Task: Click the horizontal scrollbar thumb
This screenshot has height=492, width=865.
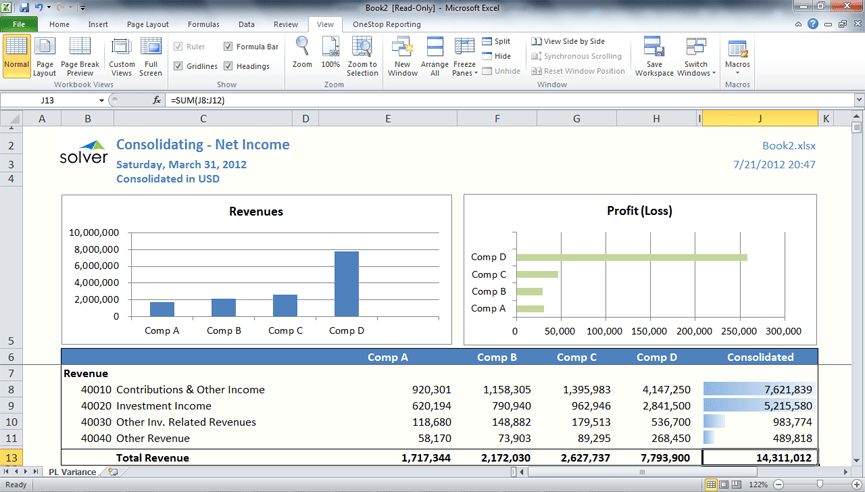Action: [642, 472]
